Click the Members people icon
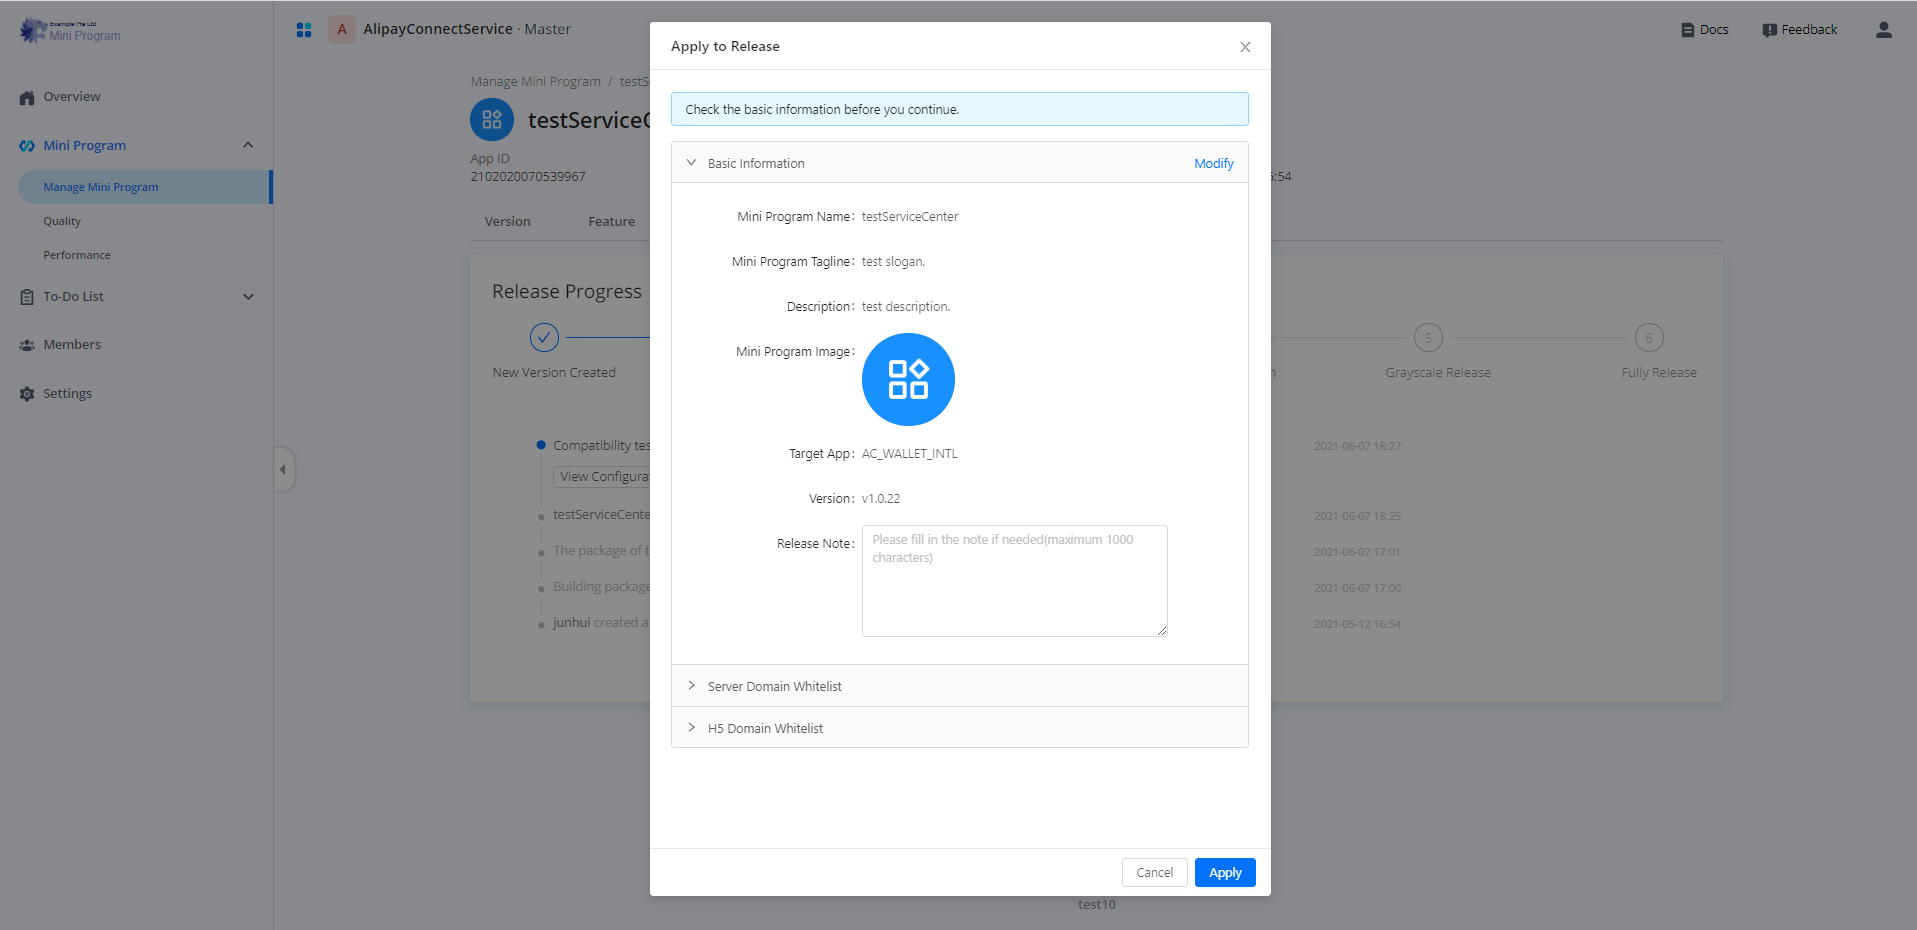The width and height of the screenshot is (1917, 930). (x=27, y=345)
